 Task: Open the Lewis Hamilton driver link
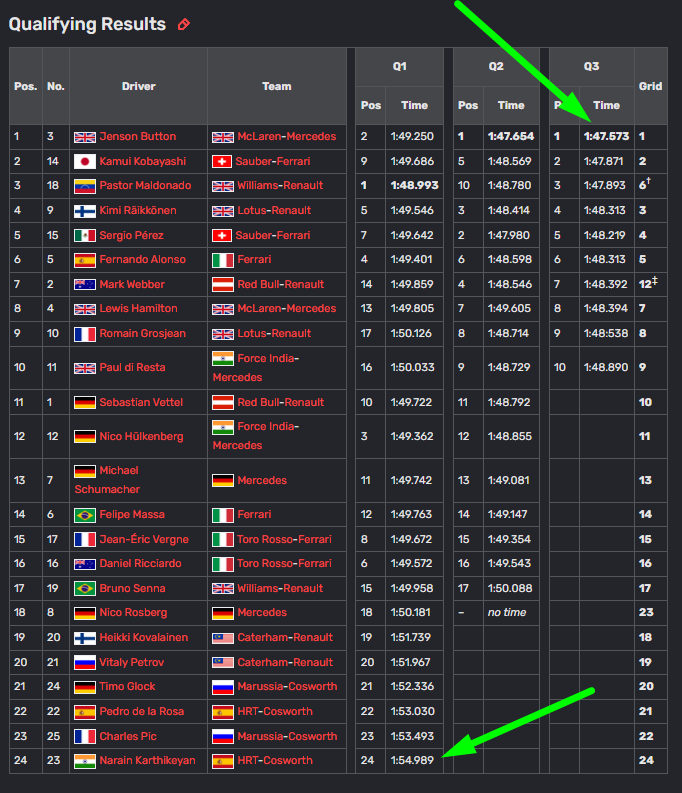138,309
